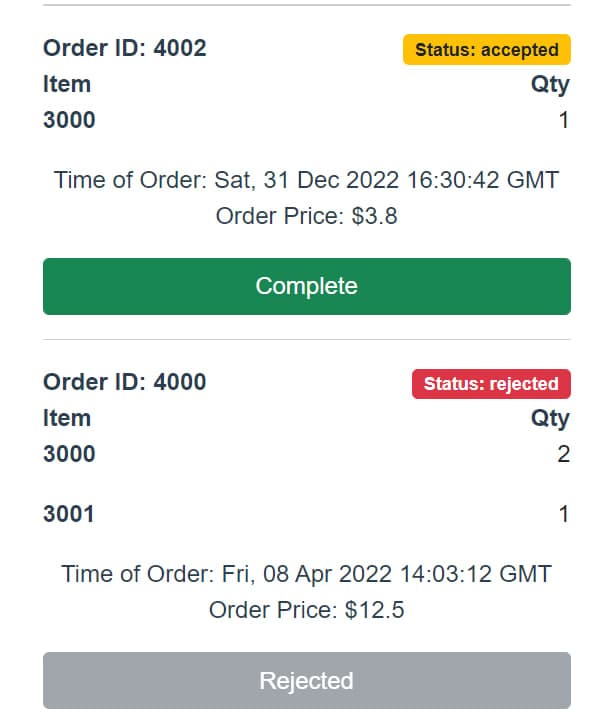Image resolution: width=601 pixels, height=725 pixels.
Task: Click item 3000 in order 4000
Action: [x=70, y=454]
